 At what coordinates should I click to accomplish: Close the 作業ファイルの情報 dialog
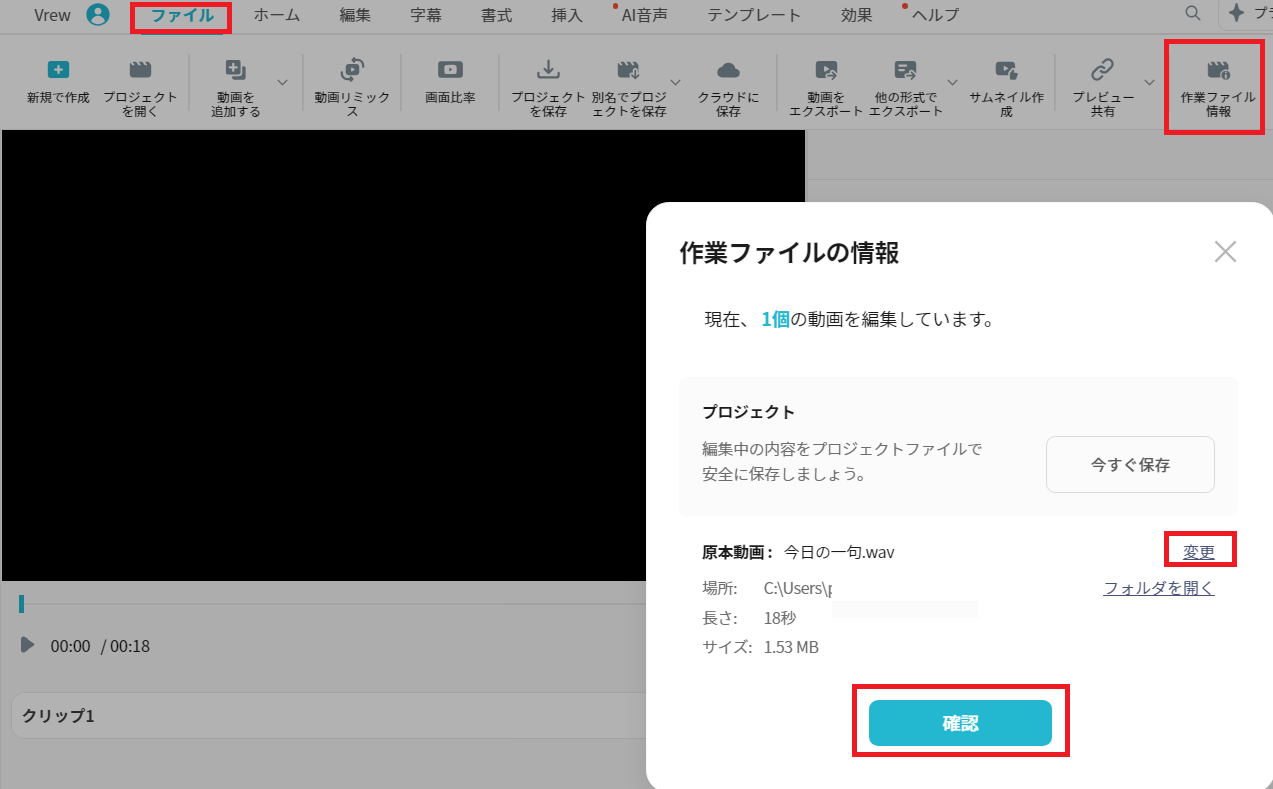click(1225, 252)
